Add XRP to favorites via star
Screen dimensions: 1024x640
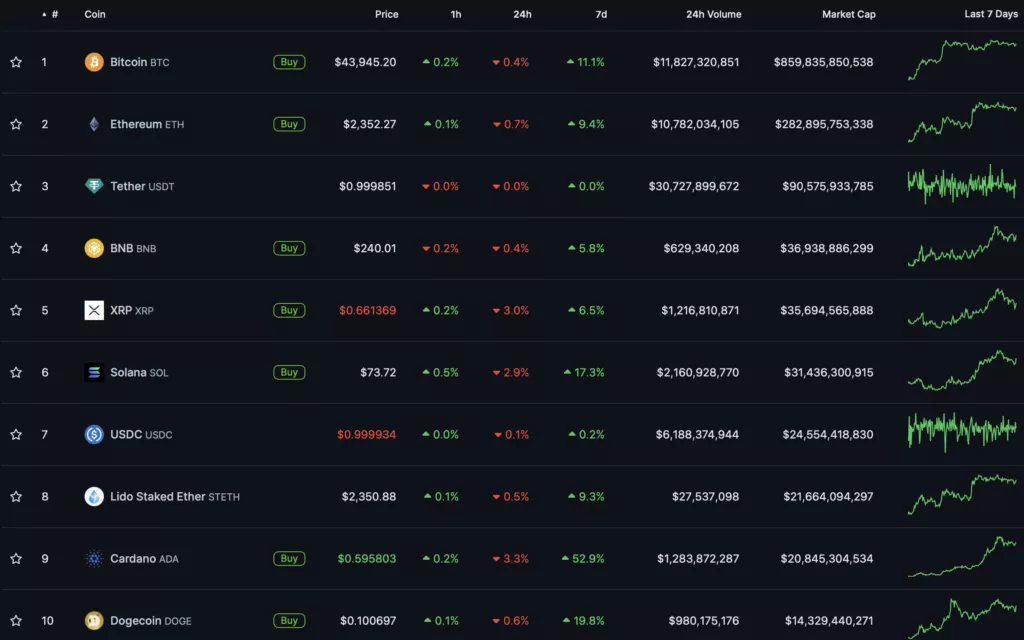click(16, 310)
